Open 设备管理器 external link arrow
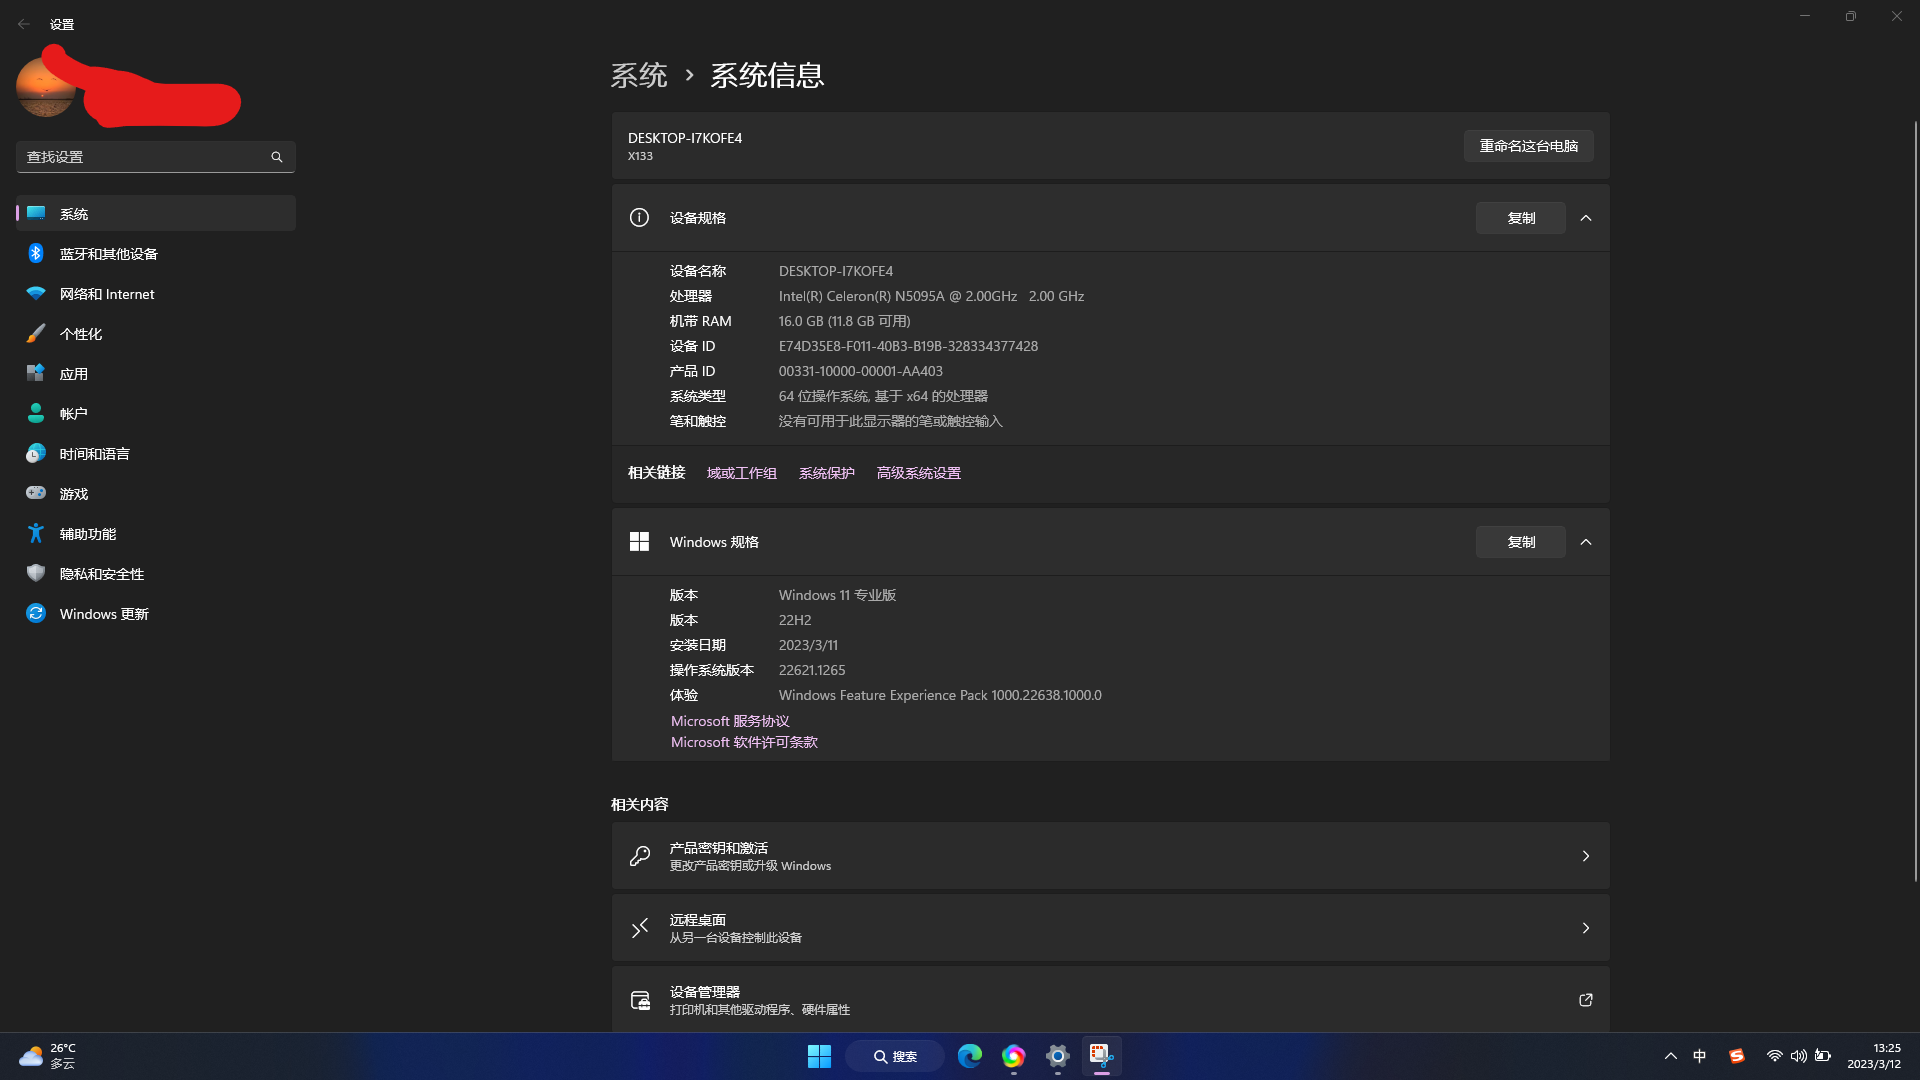1920x1080 pixels. click(x=1586, y=1000)
